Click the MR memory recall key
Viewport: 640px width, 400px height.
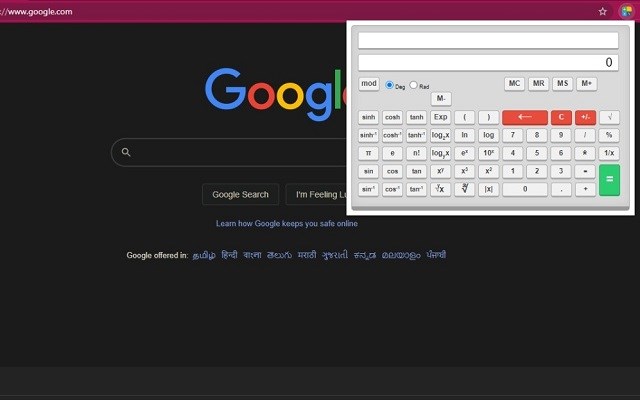pos(538,84)
